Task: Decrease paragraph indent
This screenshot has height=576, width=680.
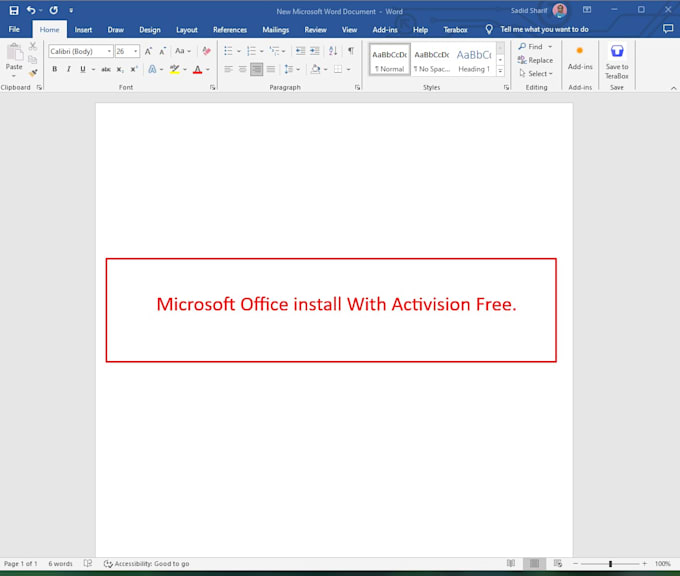Action: (300, 51)
